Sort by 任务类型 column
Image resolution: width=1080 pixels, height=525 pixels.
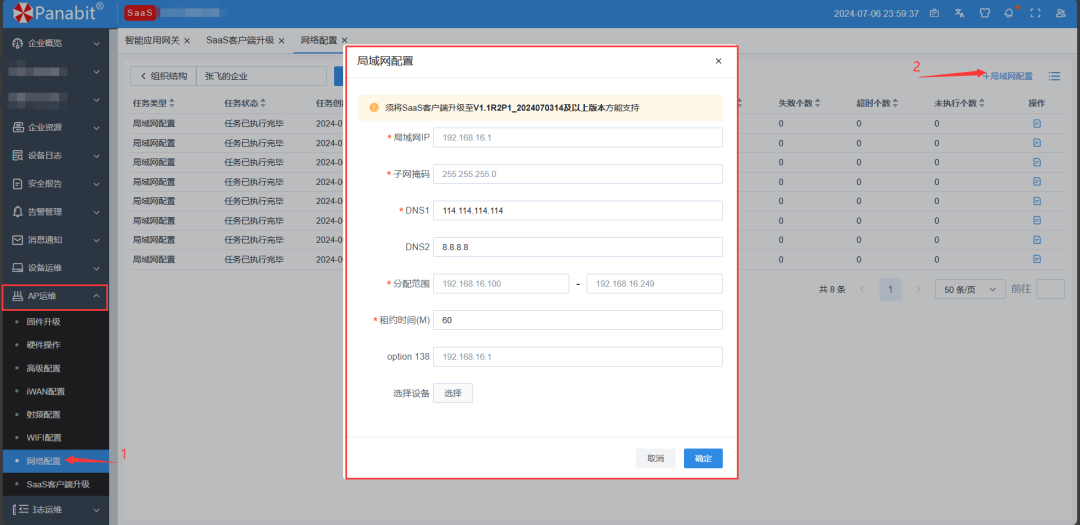tap(172, 103)
